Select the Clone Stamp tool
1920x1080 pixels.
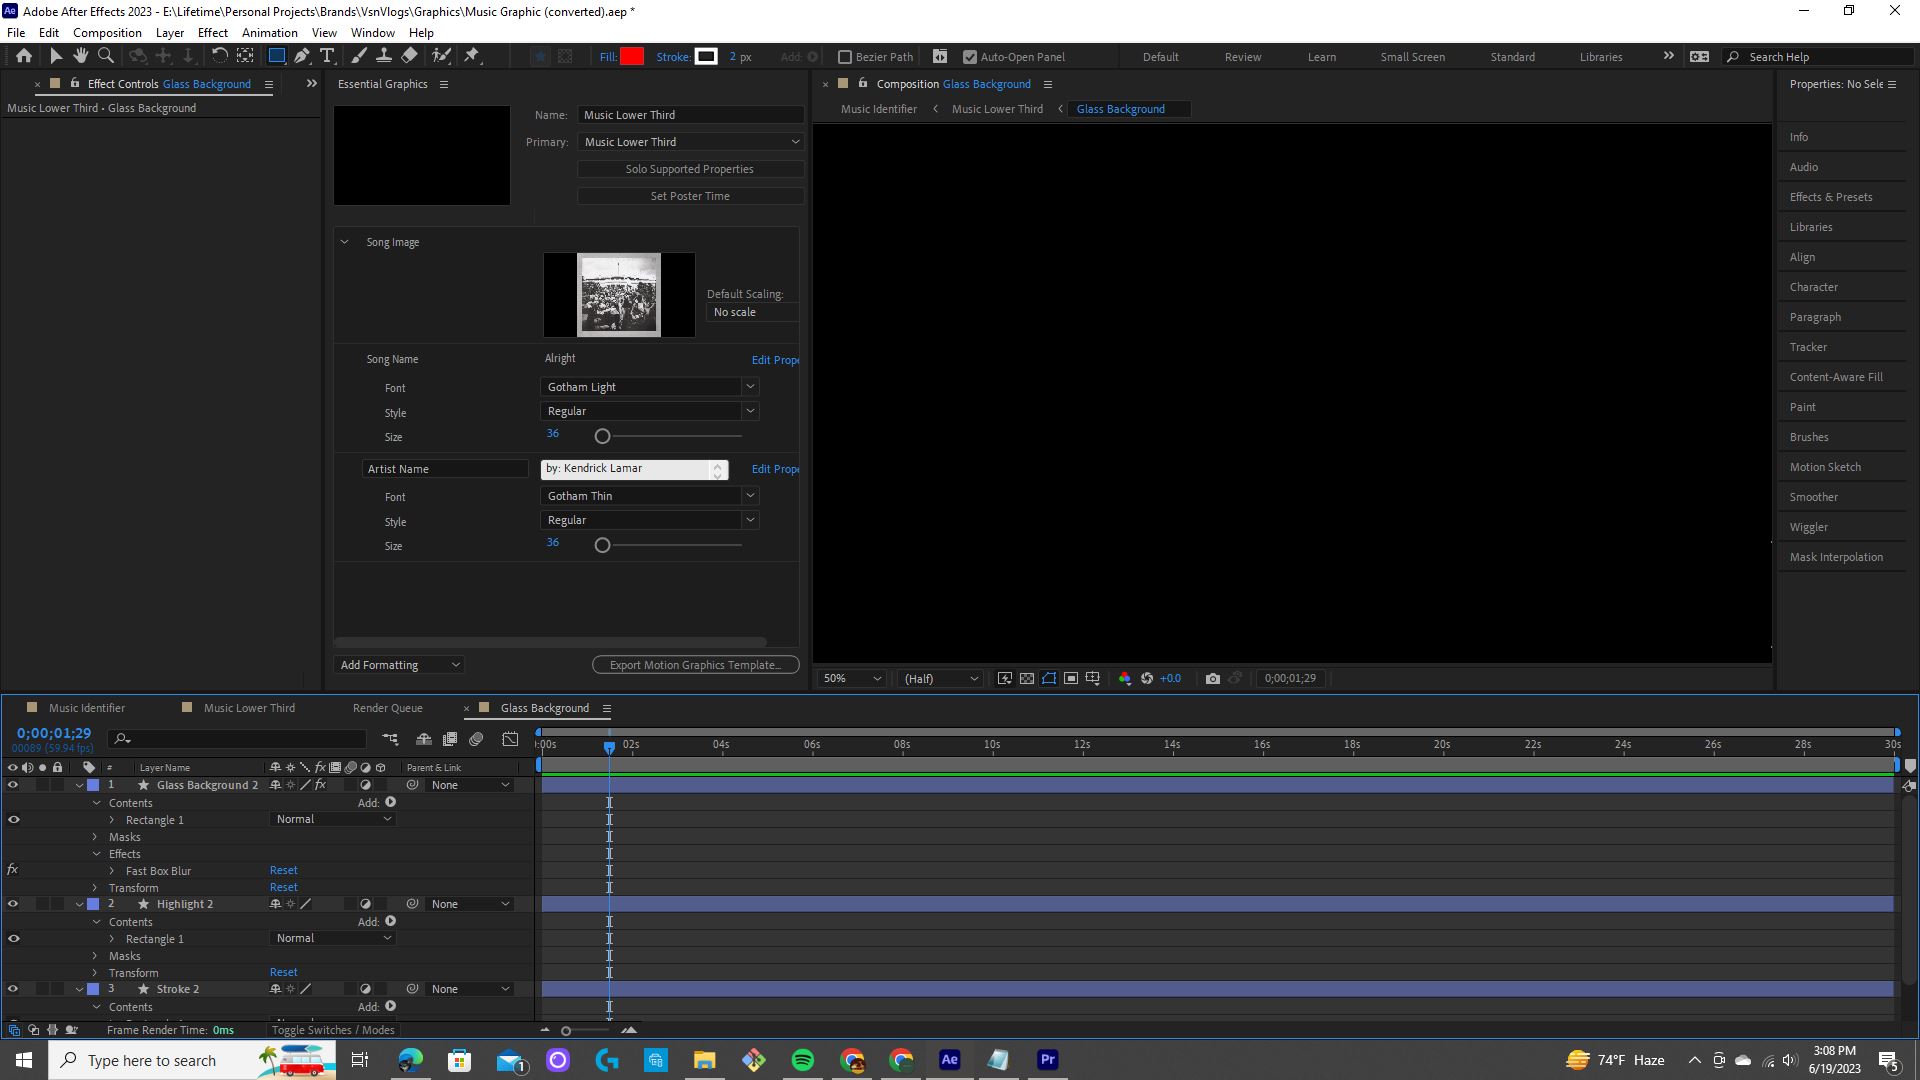coord(385,56)
